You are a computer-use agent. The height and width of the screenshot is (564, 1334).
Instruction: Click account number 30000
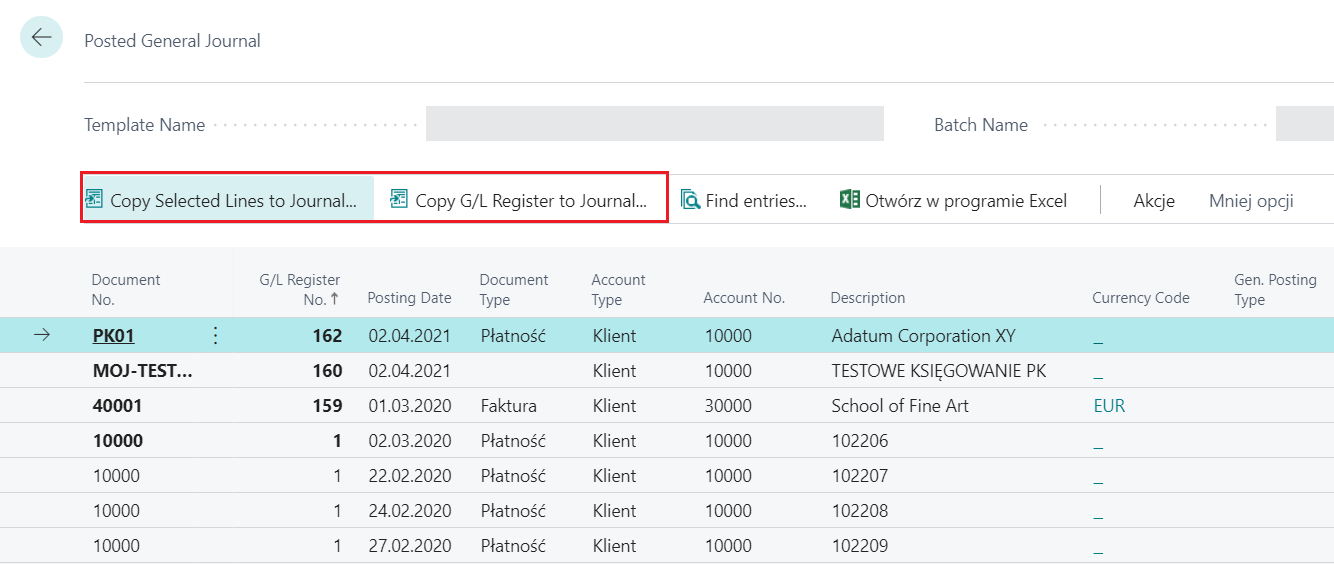point(728,406)
